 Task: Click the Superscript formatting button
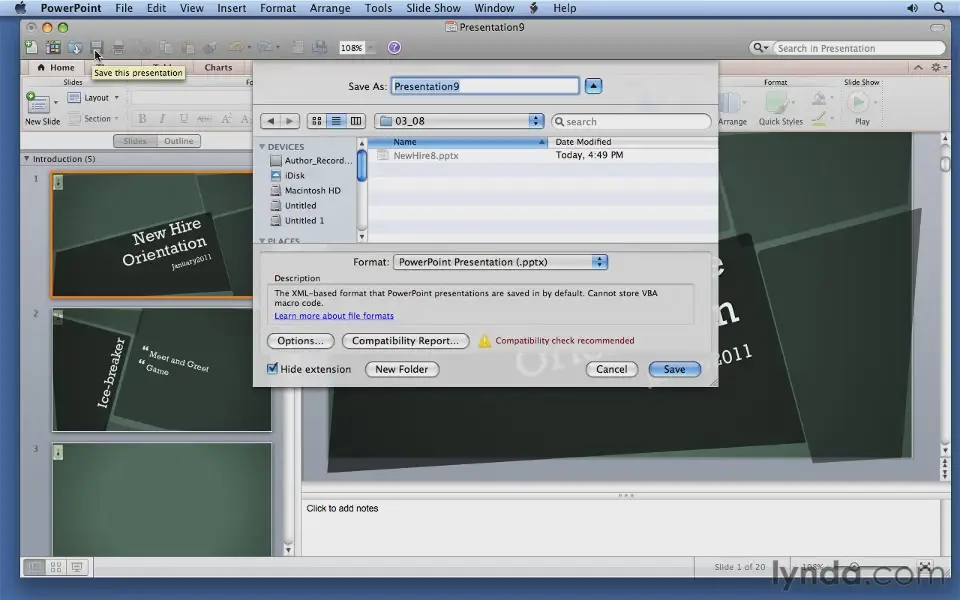pos(226,119)
